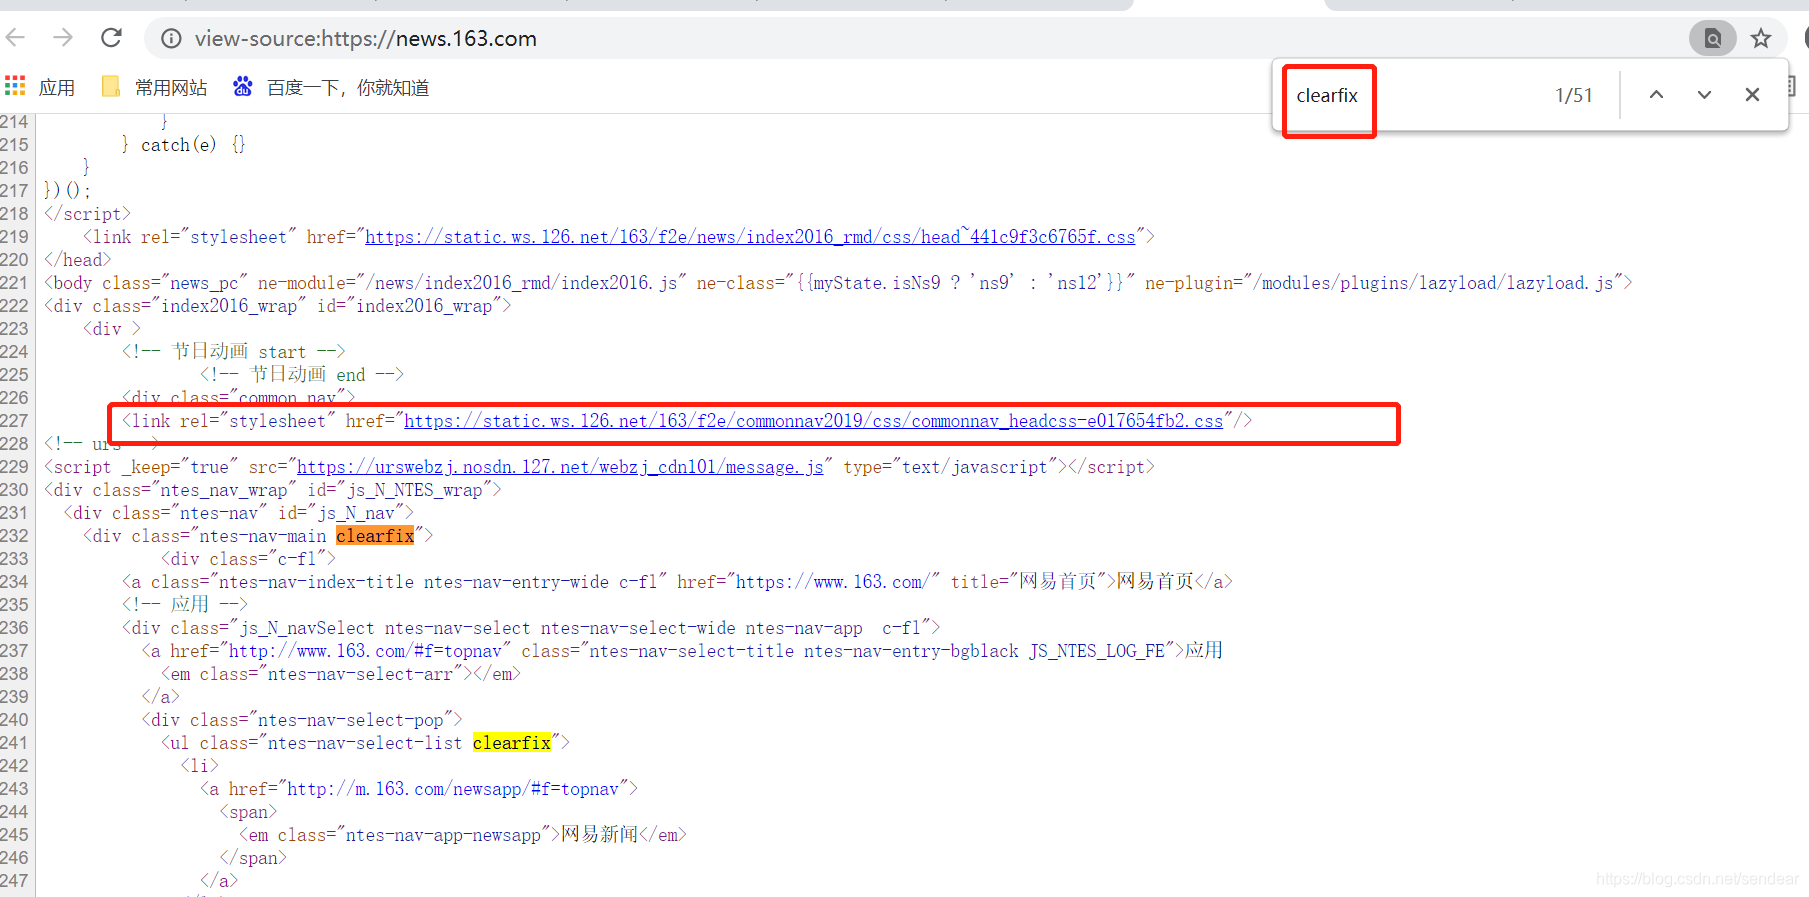This screenshot has height=897, width=1809.
Task: Open the head~441c9f3c6765f.css stylesheet link
Action: (750, 237)
